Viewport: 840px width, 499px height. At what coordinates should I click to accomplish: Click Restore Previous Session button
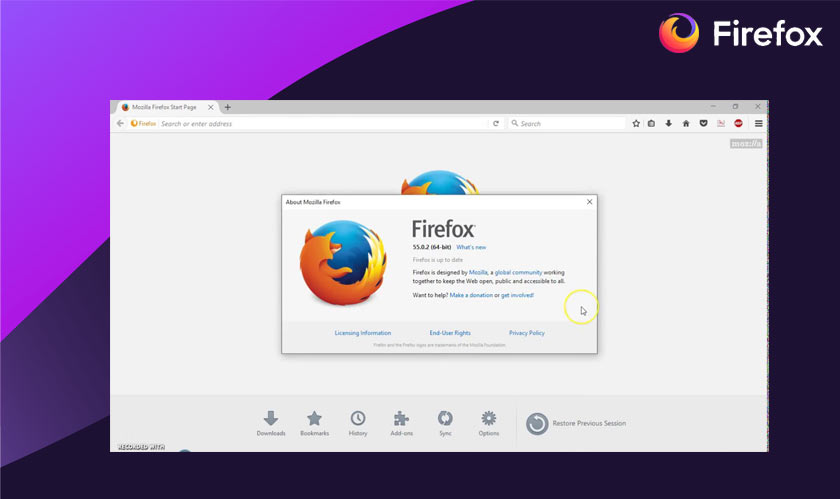[576, 423]
